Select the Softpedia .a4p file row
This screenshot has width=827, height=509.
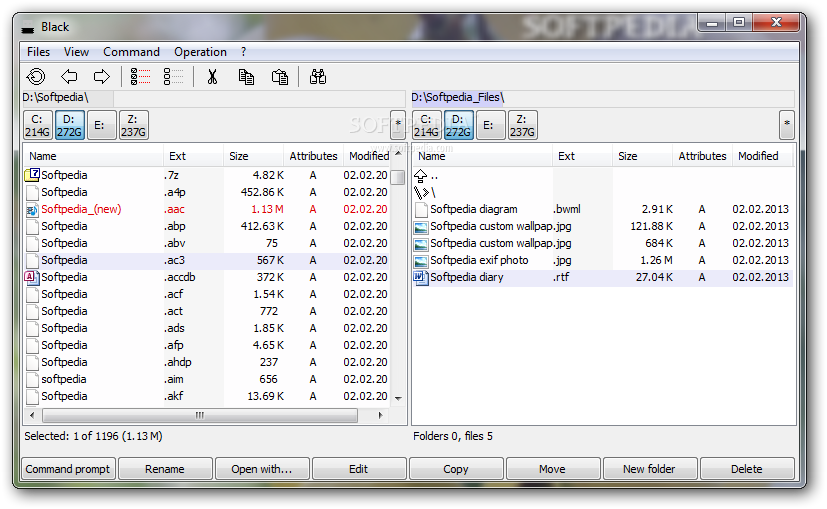(207, 192)
